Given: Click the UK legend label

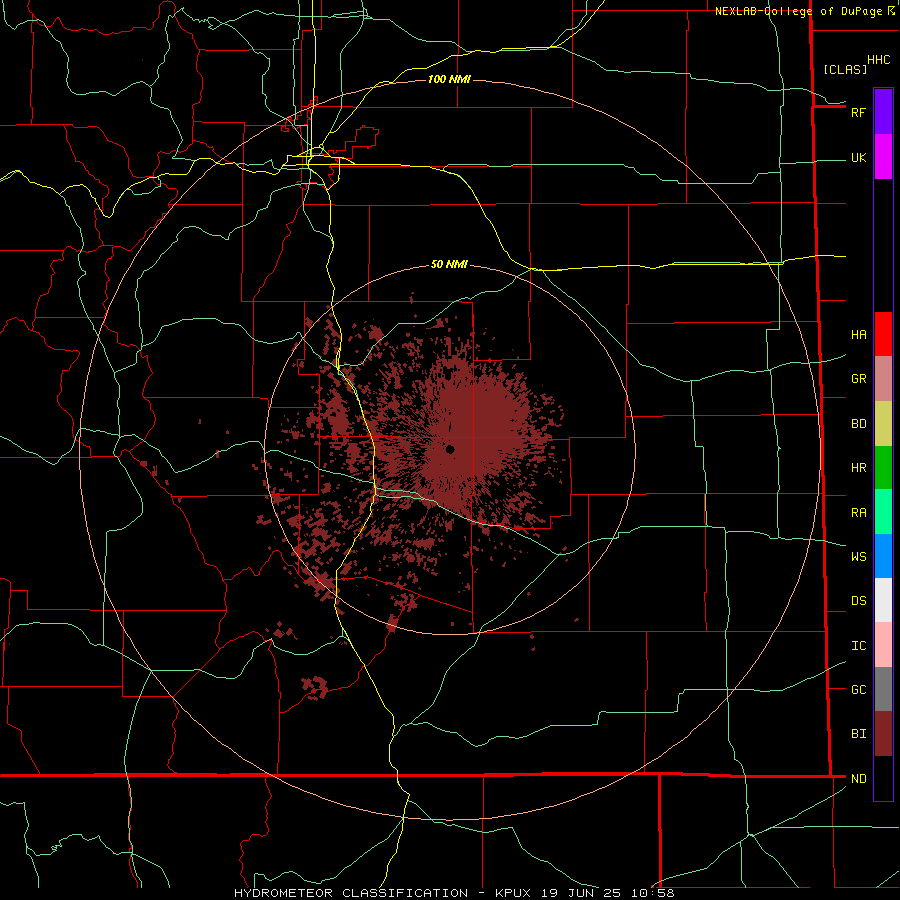Looking at the screenshot, I should pos(858,157).
